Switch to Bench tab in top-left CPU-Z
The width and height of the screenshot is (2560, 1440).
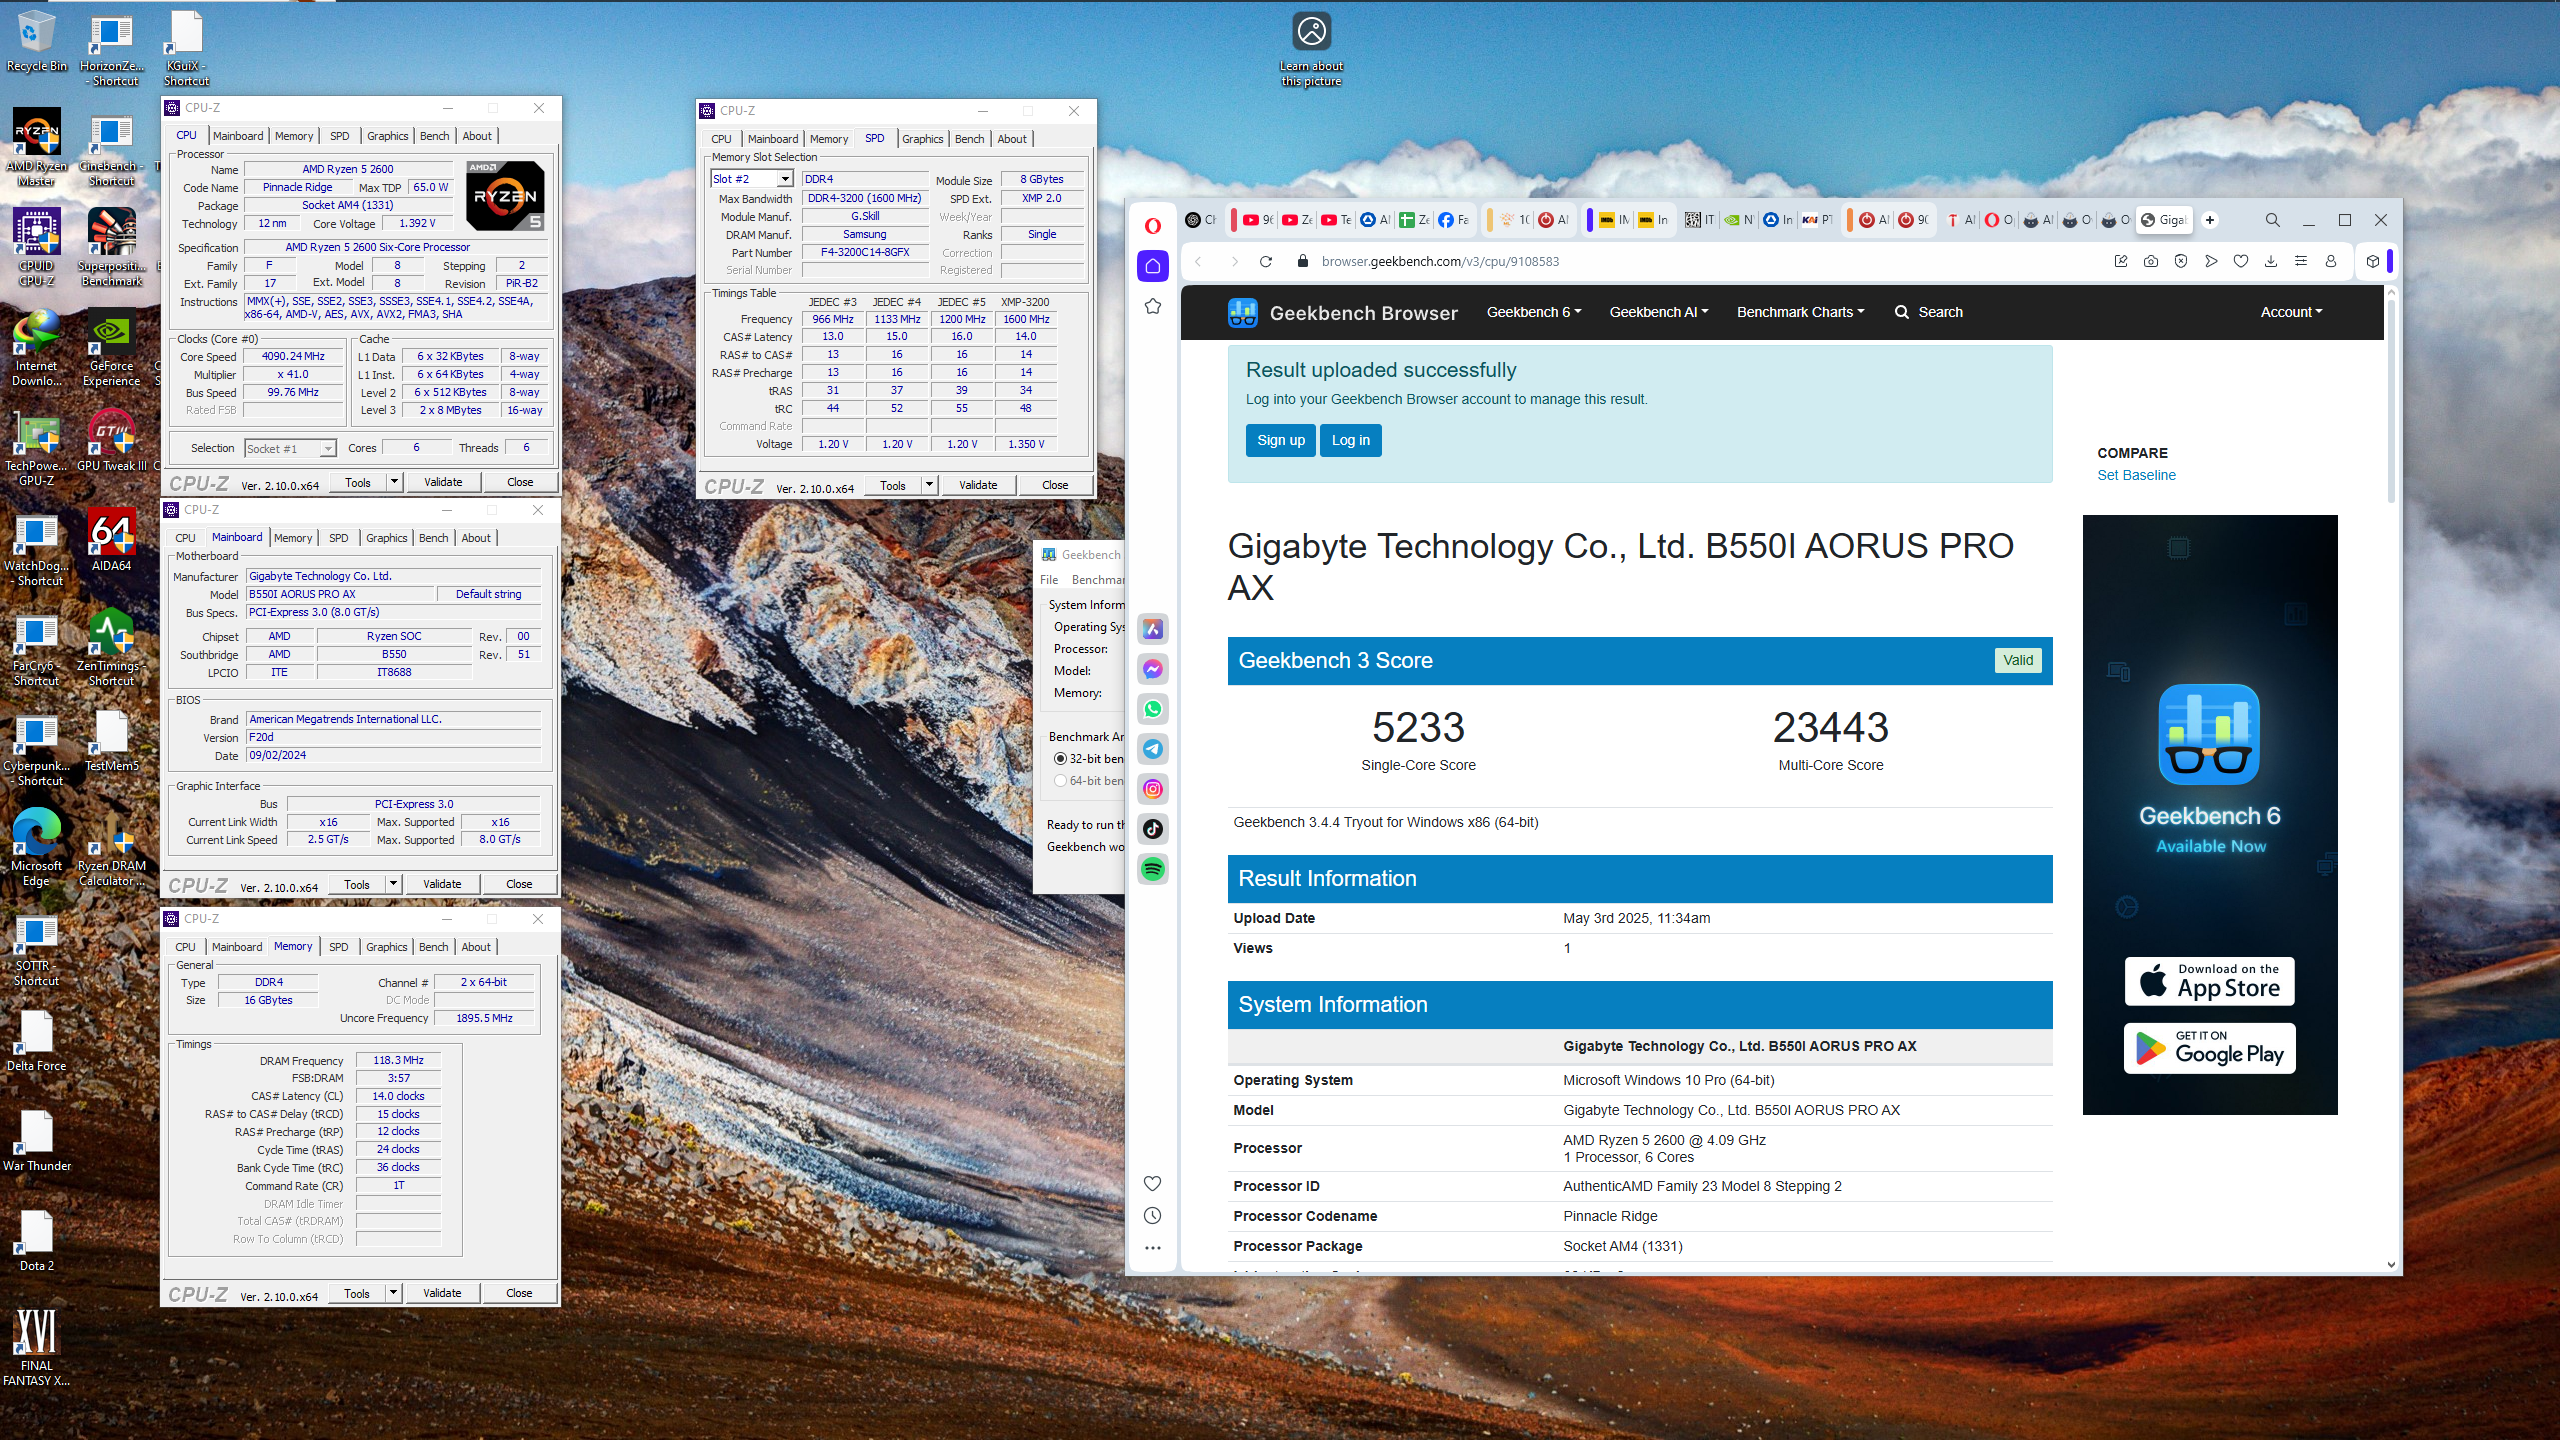coord(434,136)
